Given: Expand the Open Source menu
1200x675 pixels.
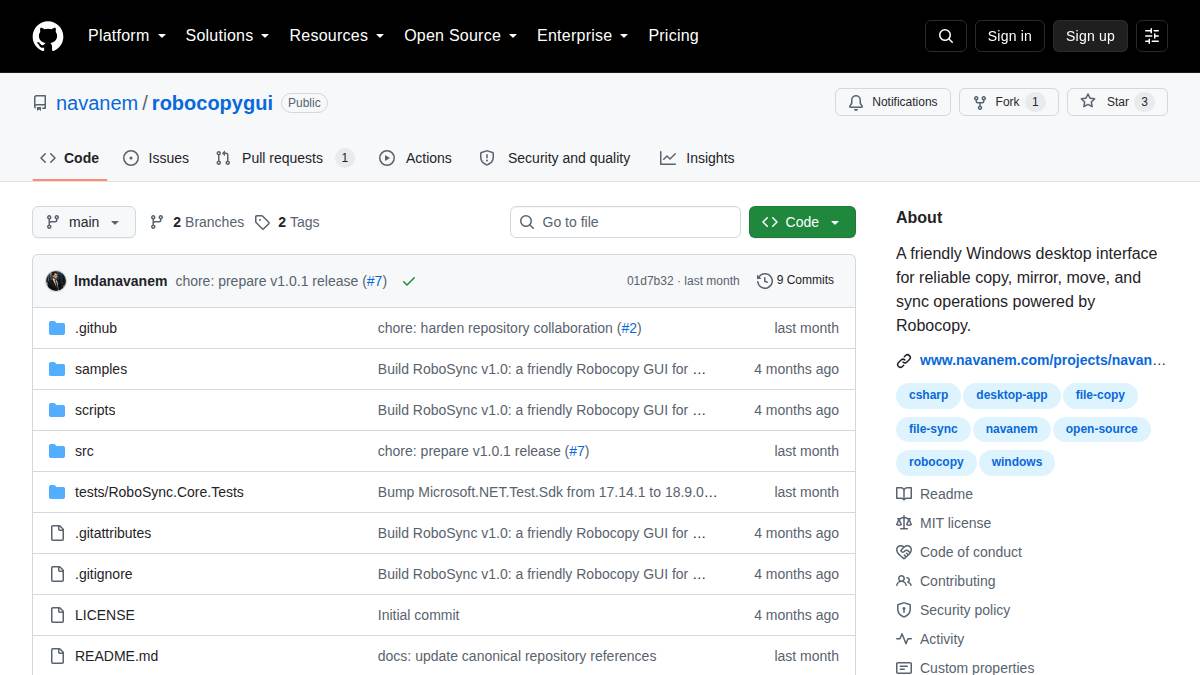Looking at the screenshot, I should coord(461,36).
